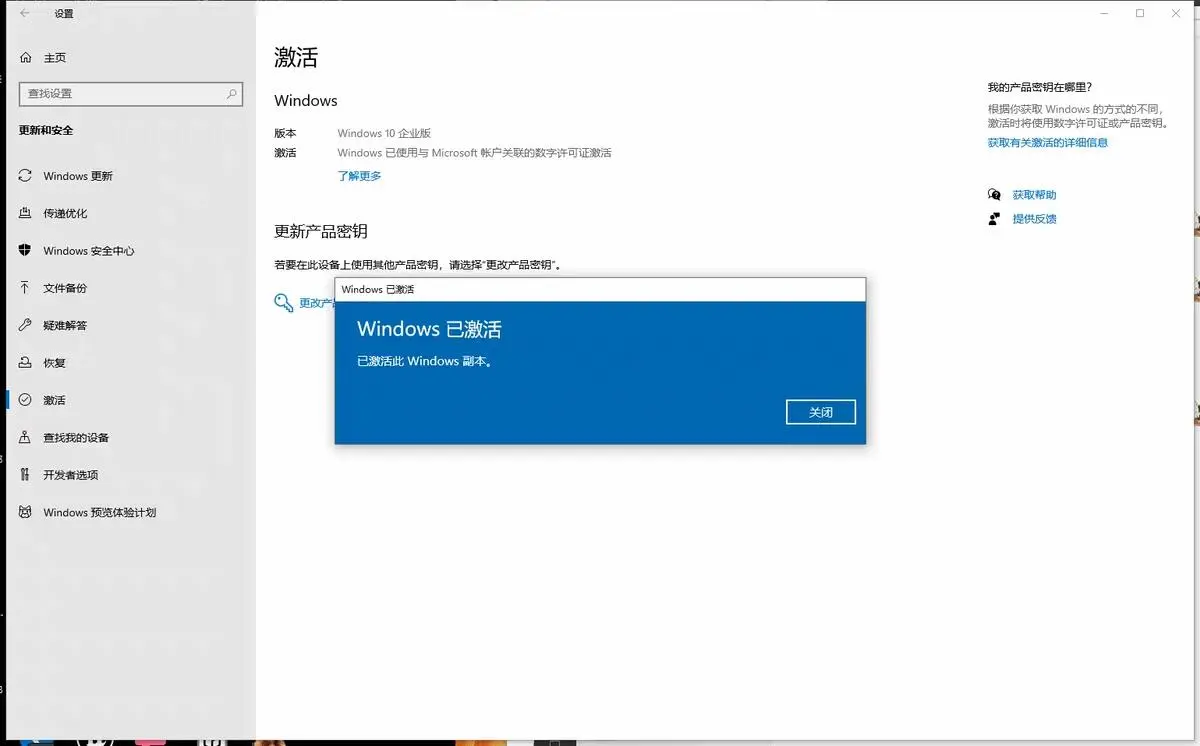Select the 传递优化 sidebar icon
Screen dimensions: 1200x746
(25, 213)
